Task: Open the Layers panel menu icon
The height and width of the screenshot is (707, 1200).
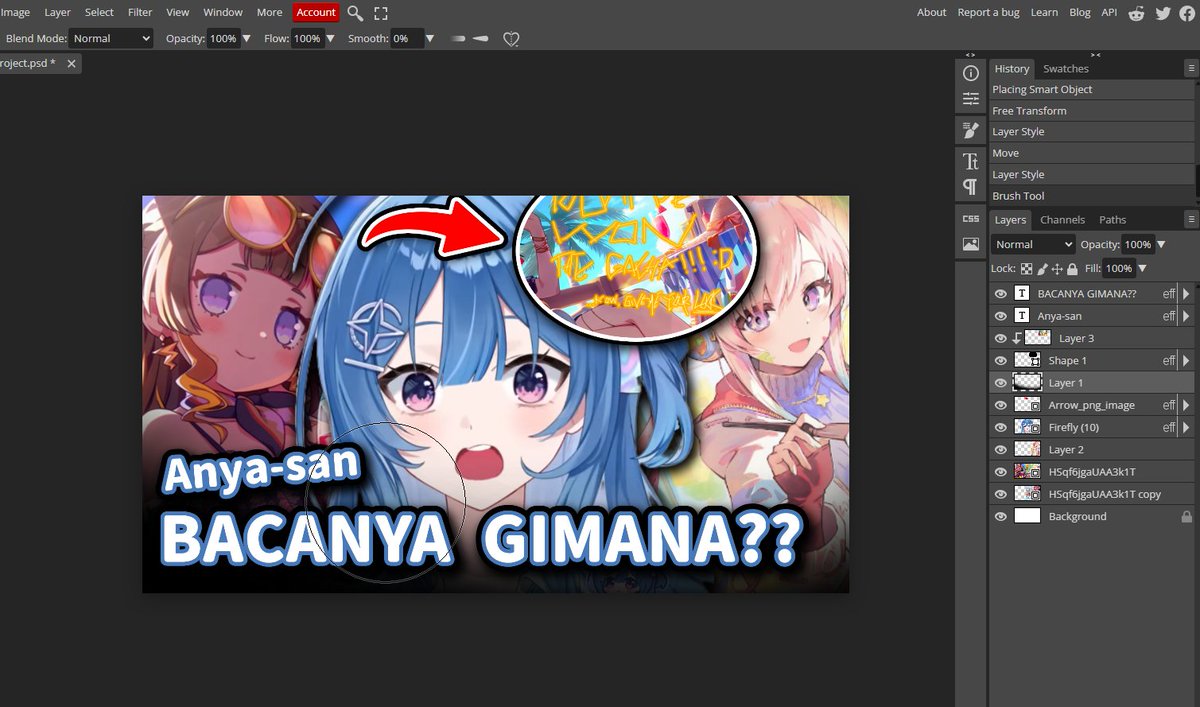Action: point(1191,219)
